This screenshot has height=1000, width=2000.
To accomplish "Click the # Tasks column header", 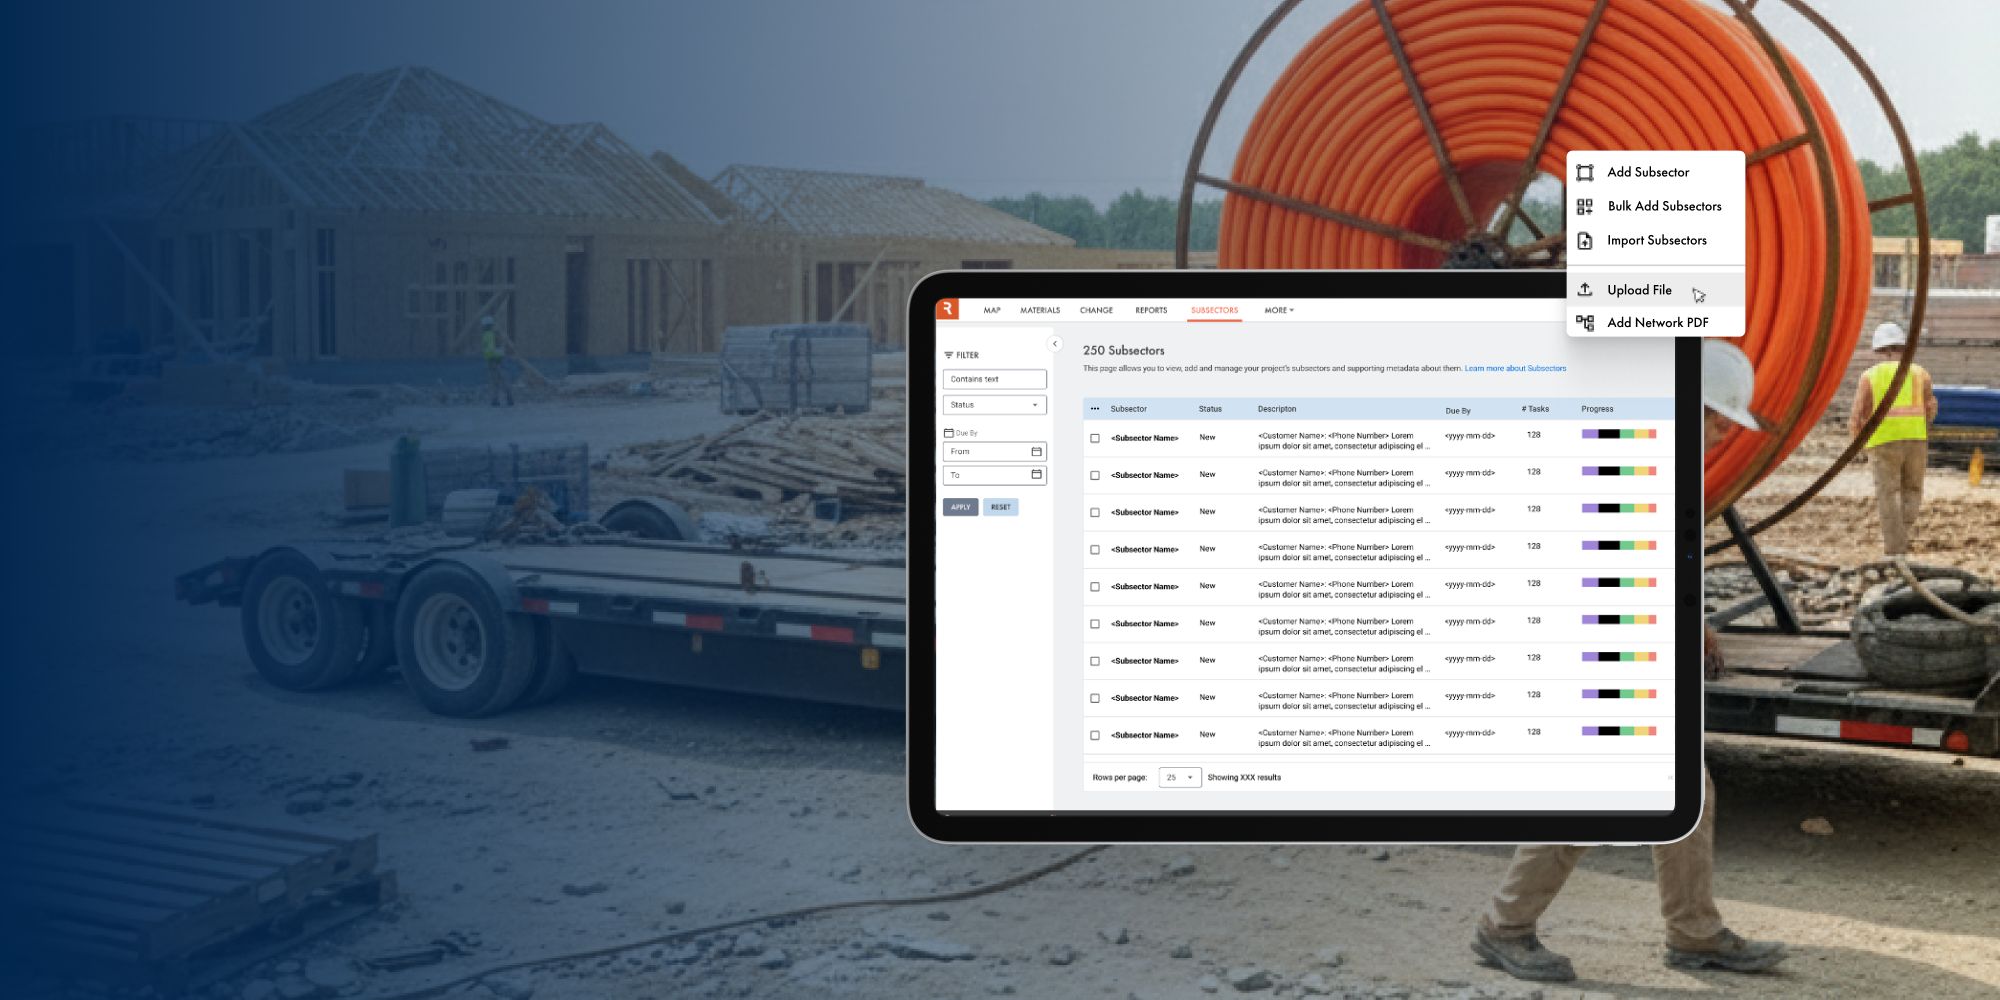I will tap(1535, 409).
